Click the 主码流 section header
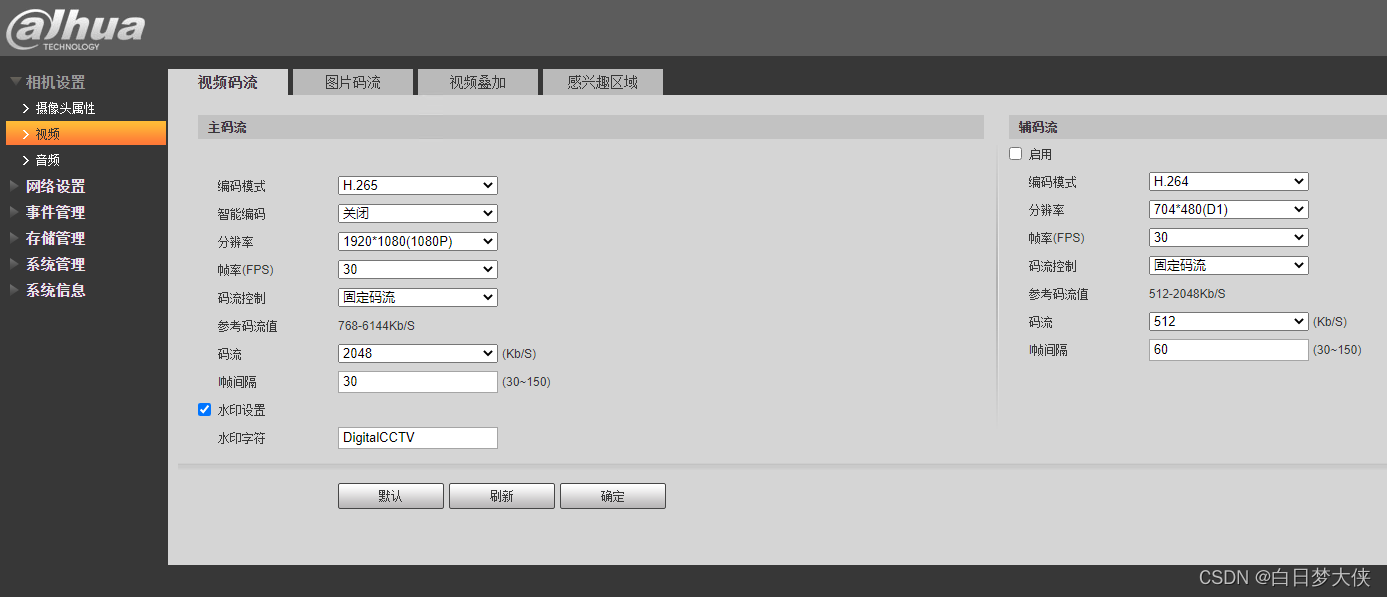 pos(591,127)
